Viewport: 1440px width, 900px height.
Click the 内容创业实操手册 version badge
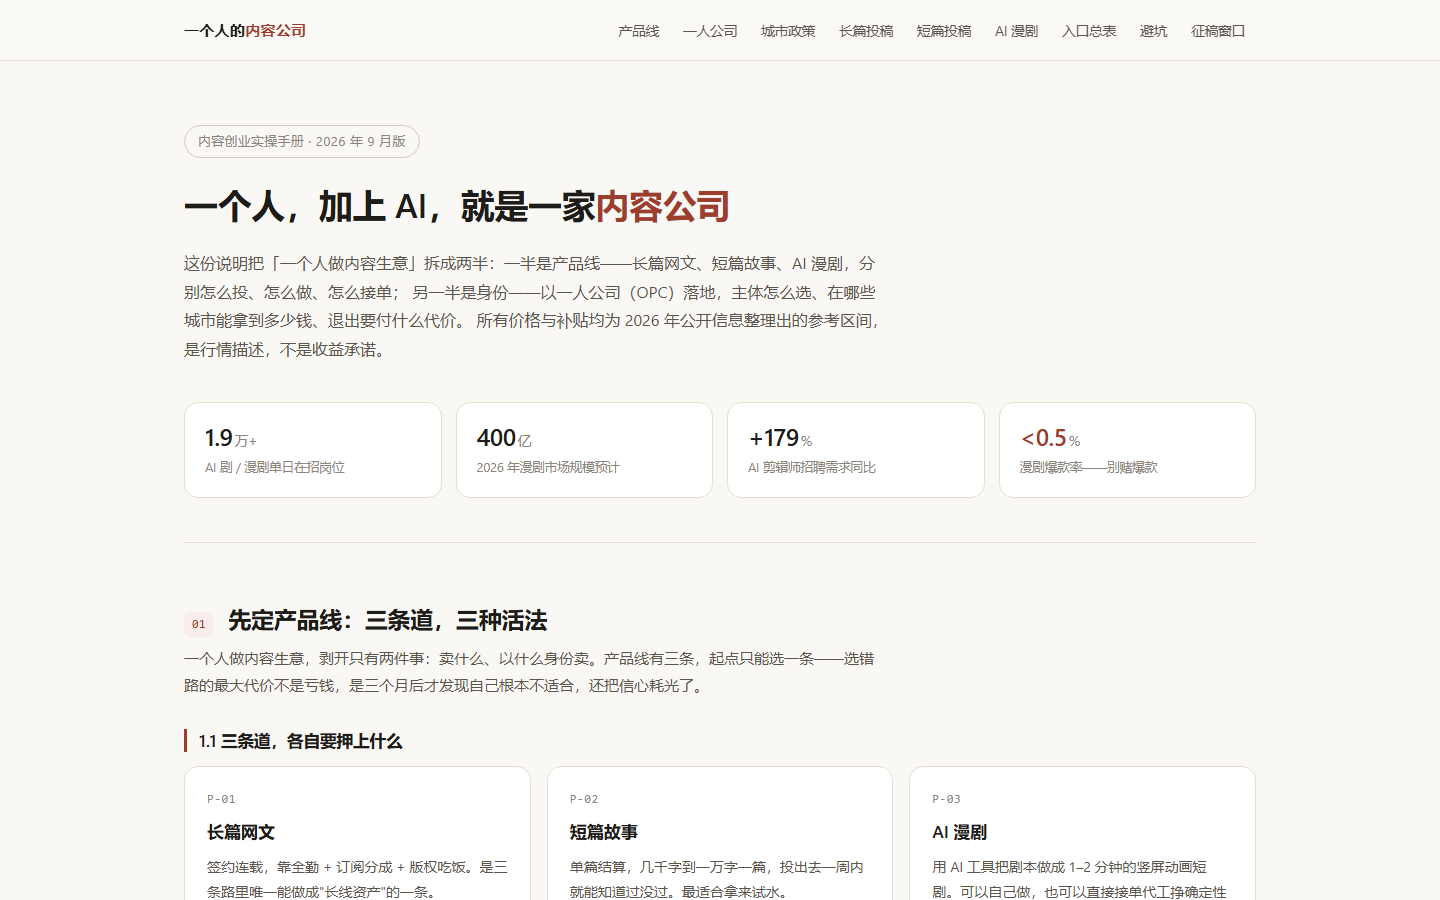[302, 141]
